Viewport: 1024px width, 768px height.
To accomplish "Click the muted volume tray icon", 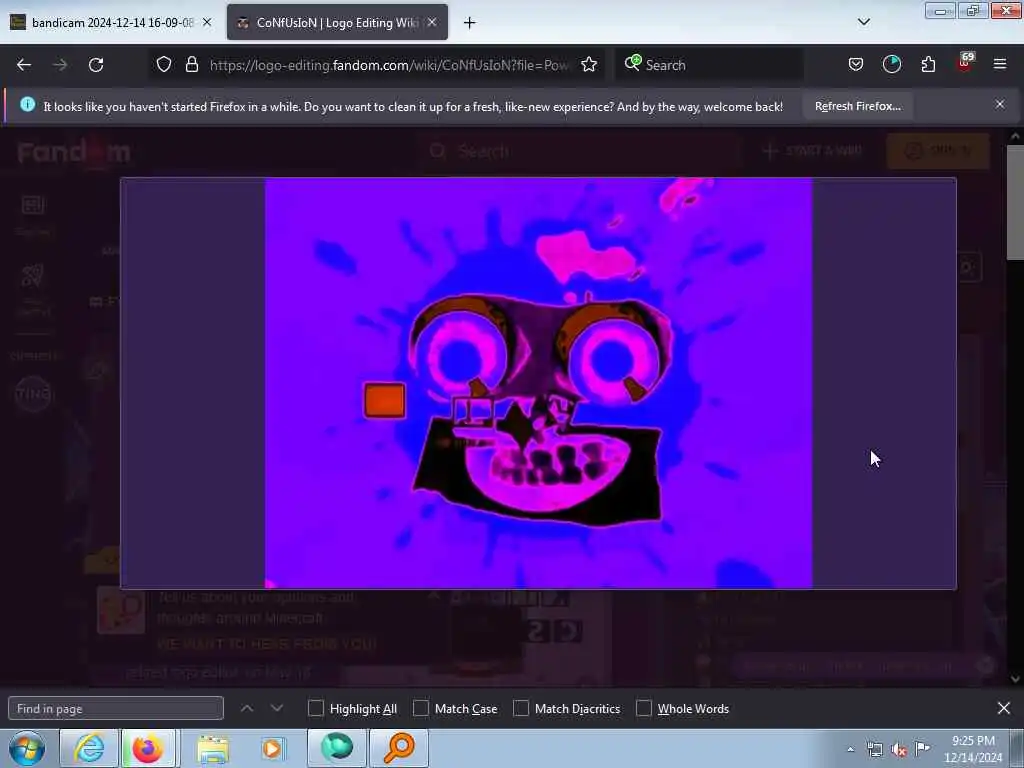I will (899, 750).
